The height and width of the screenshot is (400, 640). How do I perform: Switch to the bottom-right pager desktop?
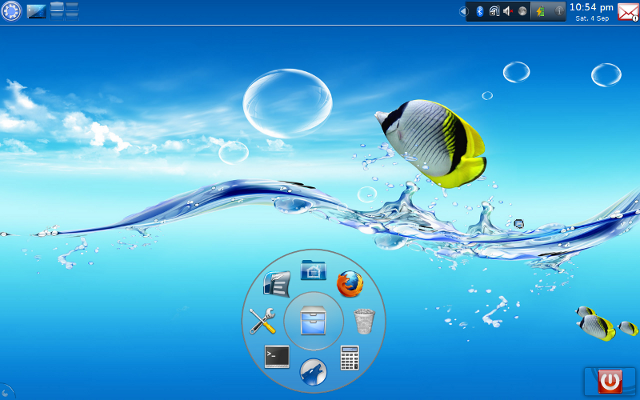72,16
